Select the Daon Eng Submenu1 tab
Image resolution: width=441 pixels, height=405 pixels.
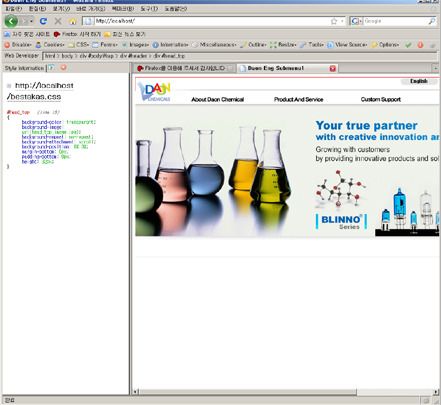[x=287, y=68]
